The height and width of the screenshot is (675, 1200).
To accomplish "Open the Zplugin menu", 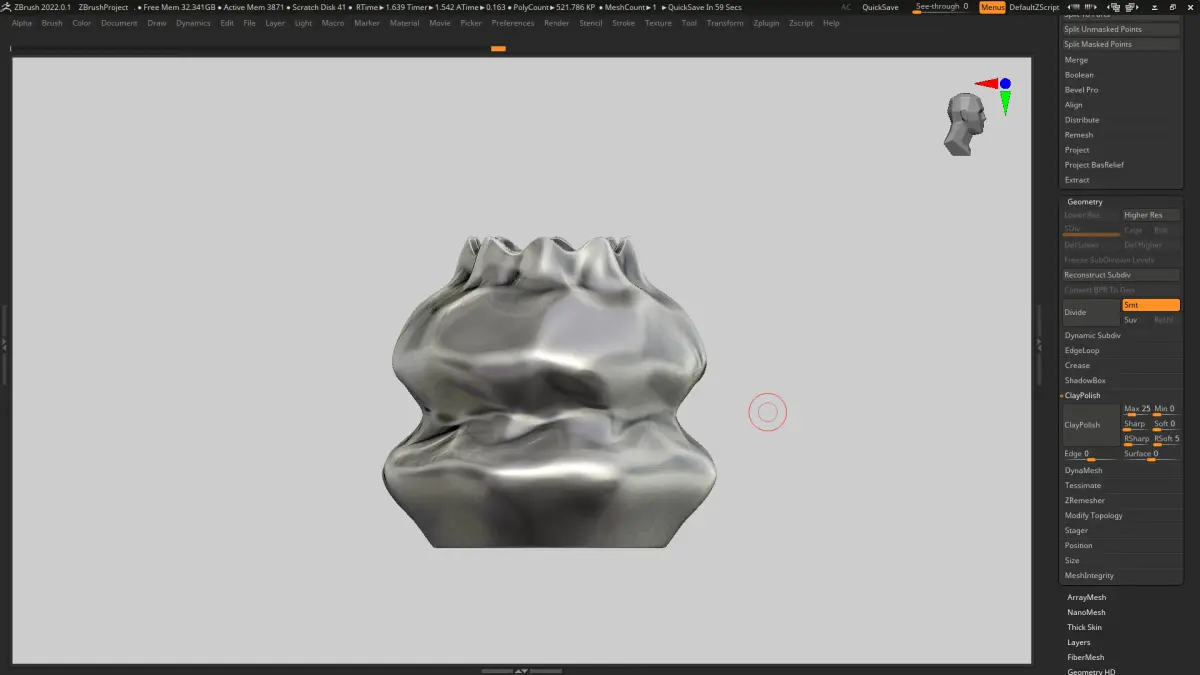I will point(766,23).
